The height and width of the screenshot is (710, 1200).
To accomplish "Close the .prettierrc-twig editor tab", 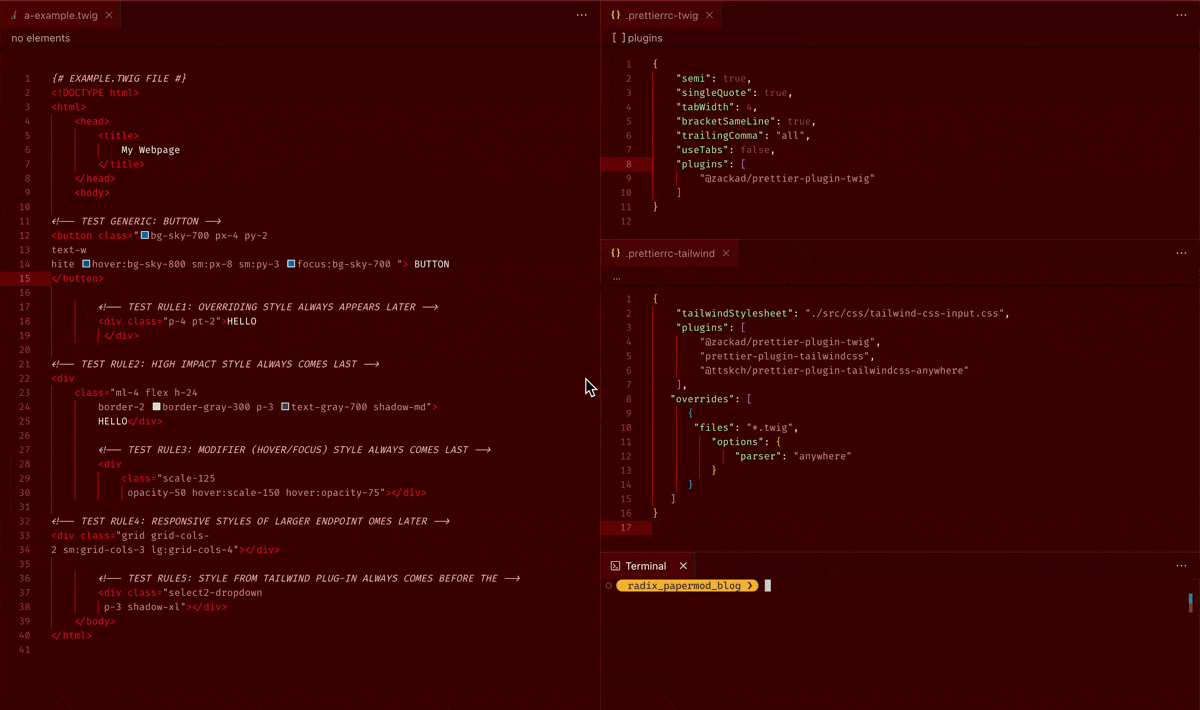I will pyautogui.click(x=709, y=15).
